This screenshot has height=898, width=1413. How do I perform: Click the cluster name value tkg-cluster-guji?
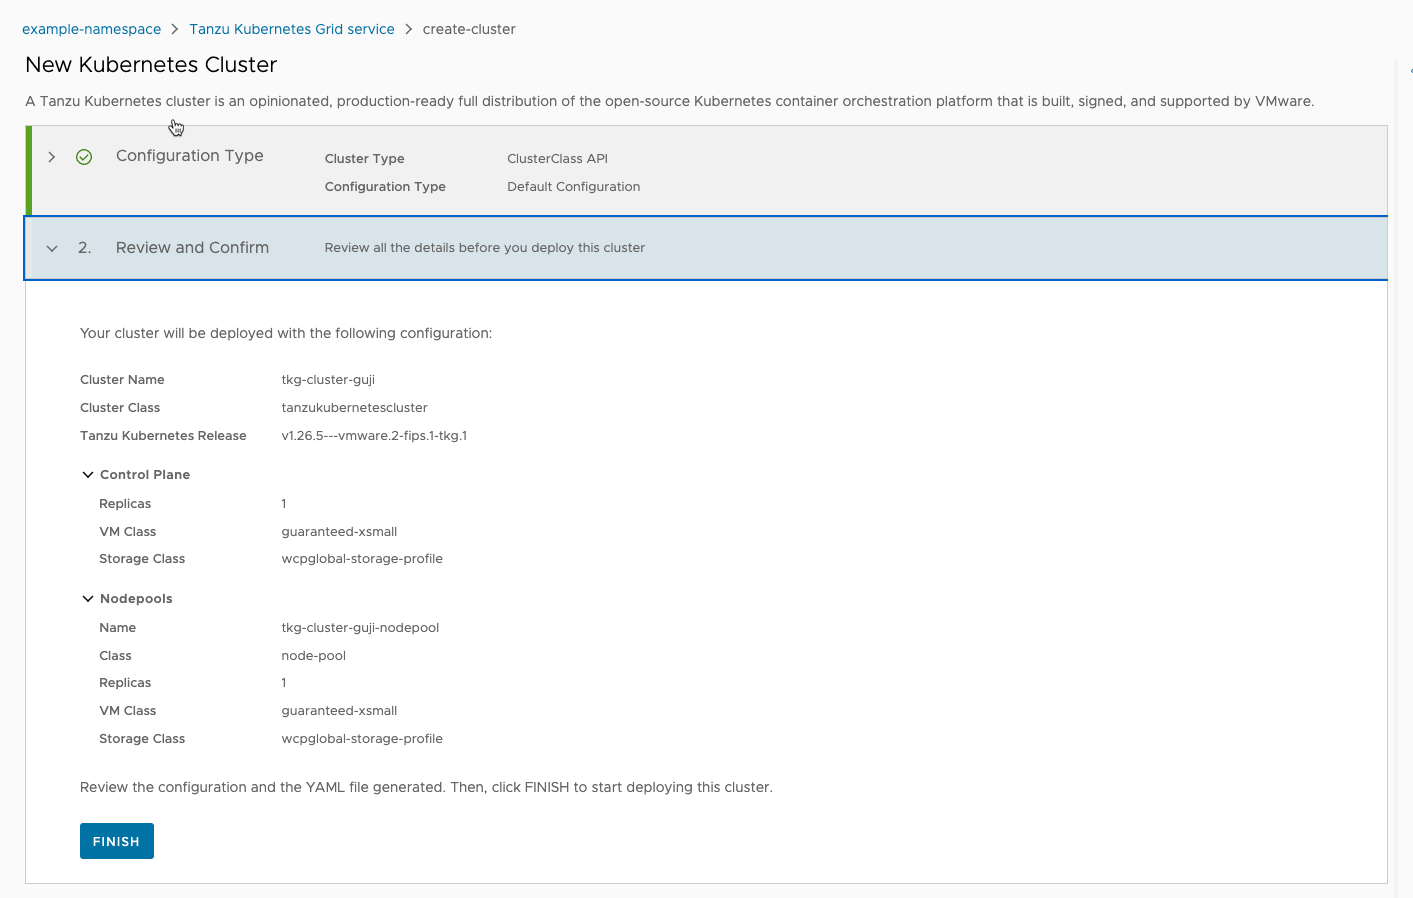[x=328, y=380]
